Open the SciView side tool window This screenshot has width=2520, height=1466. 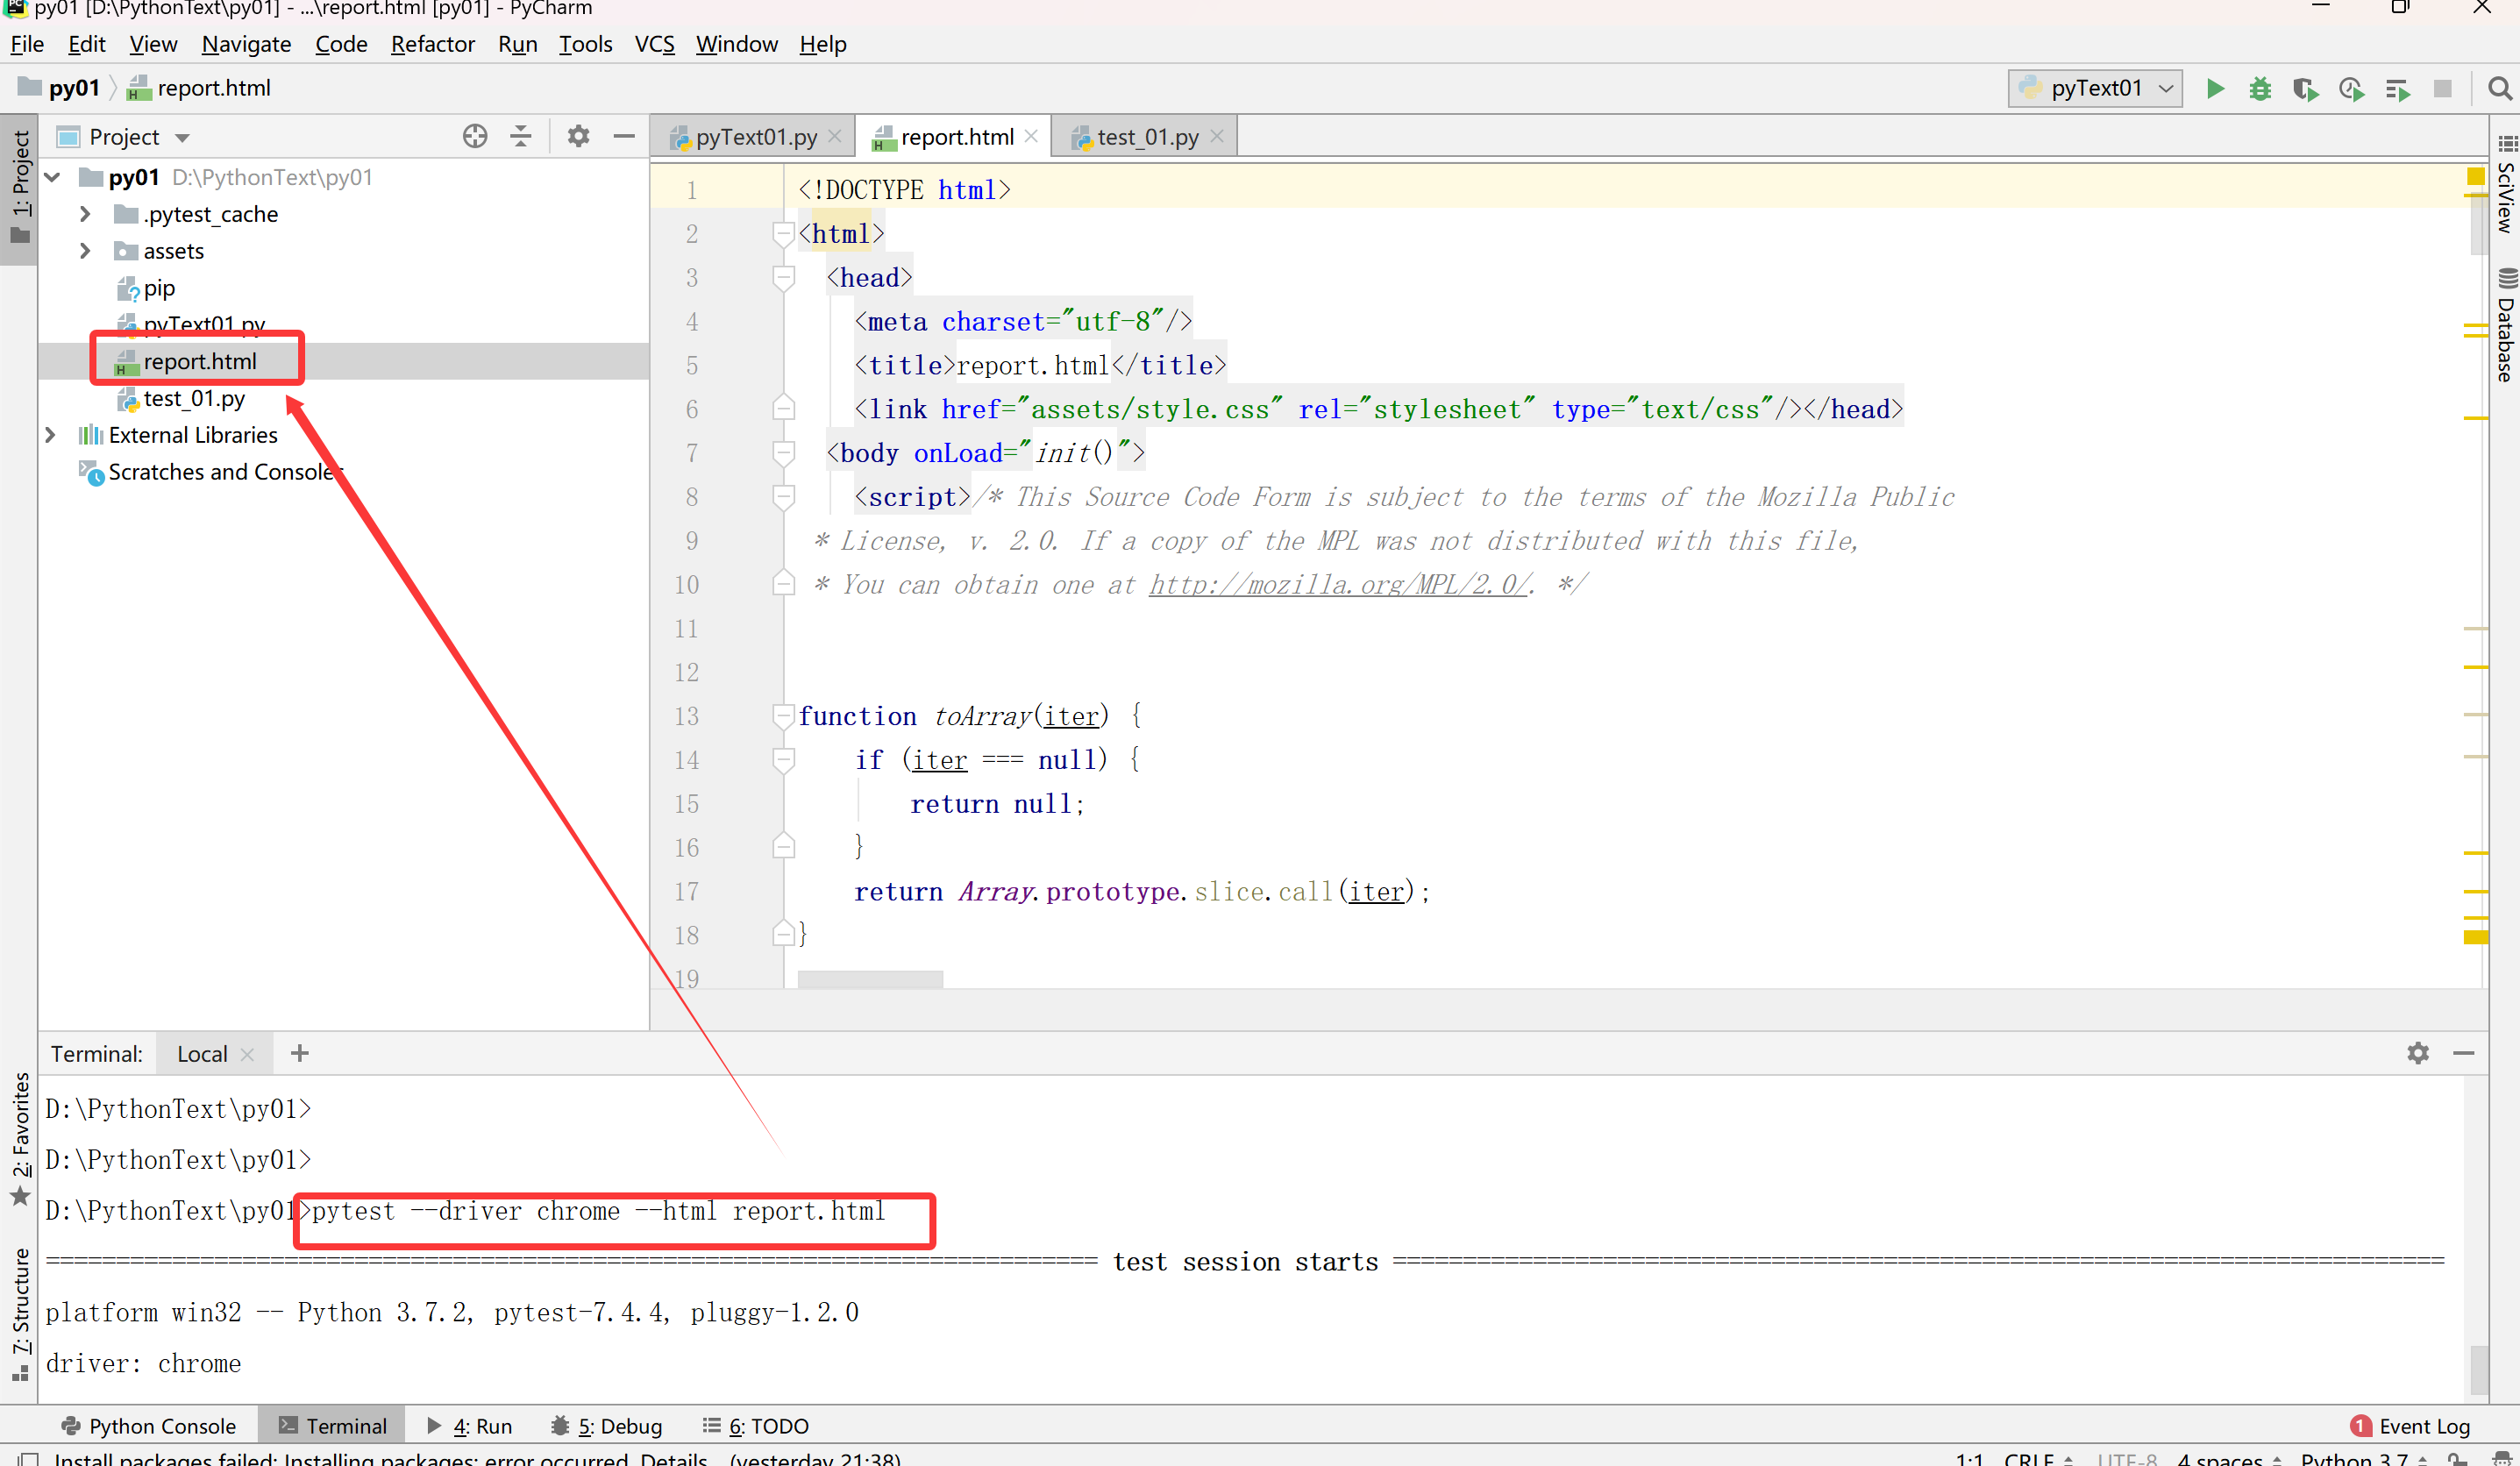(x=2505, y=184)
